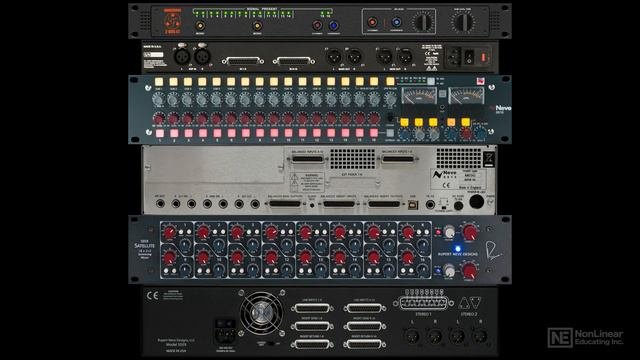Click the red knob in the Neve master section

(466, 133)
